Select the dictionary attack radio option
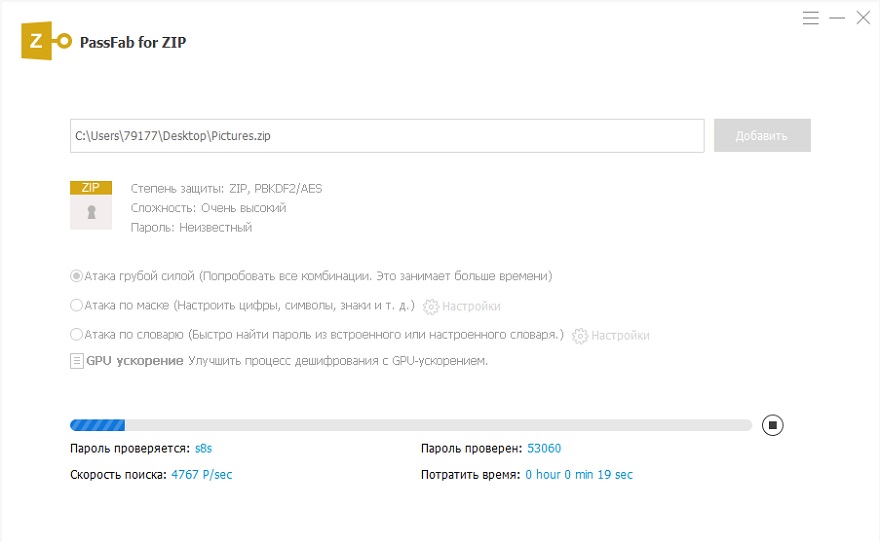The height and width of the screenshot is (542, 880). (x=76, y=335)
